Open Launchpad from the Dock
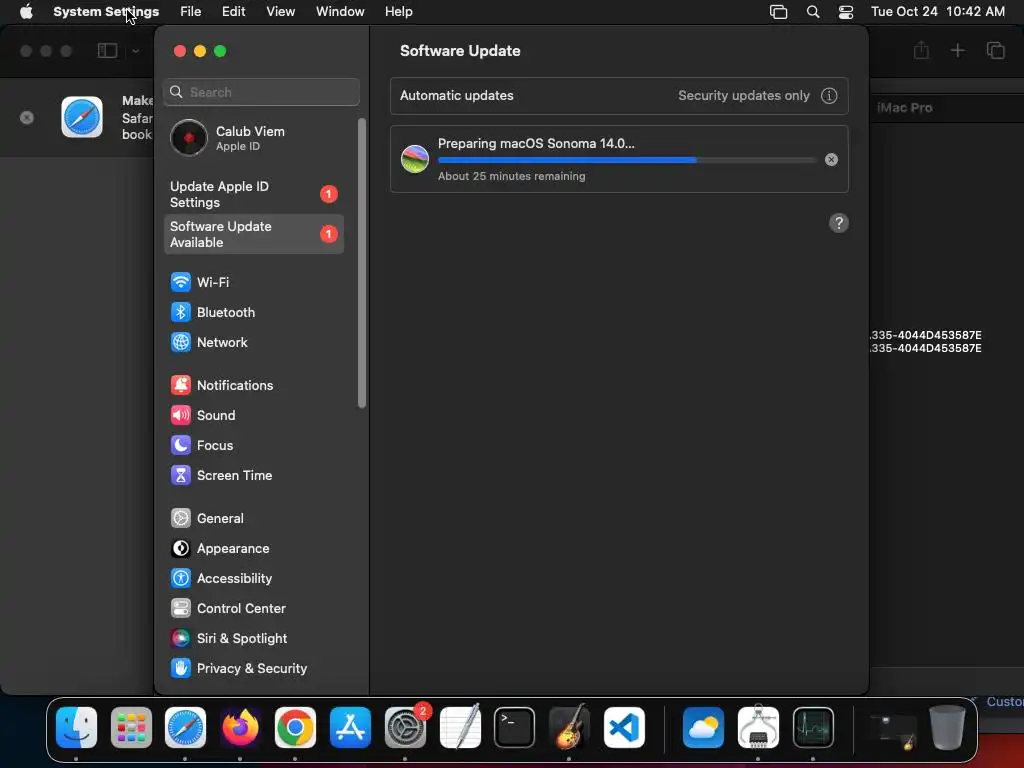The height and width of the screenshot is (768, 1024). click(x=131, y=728)
